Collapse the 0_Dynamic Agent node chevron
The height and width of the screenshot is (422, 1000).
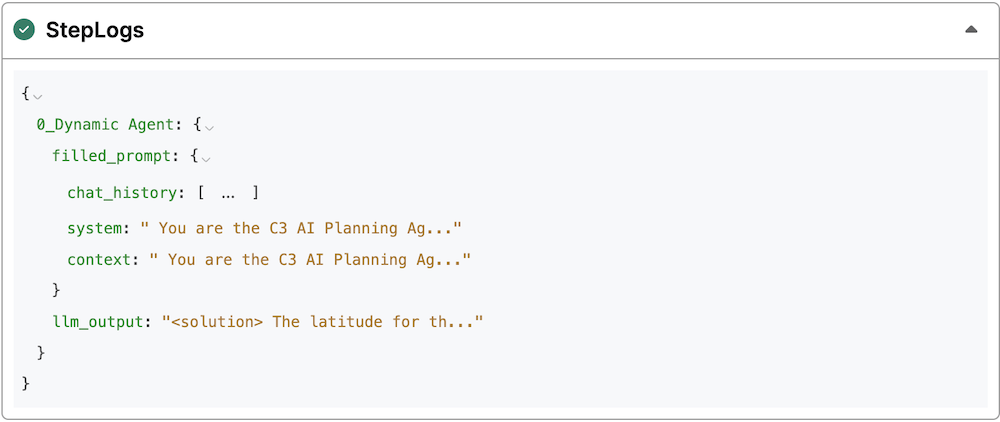[210, 127]
